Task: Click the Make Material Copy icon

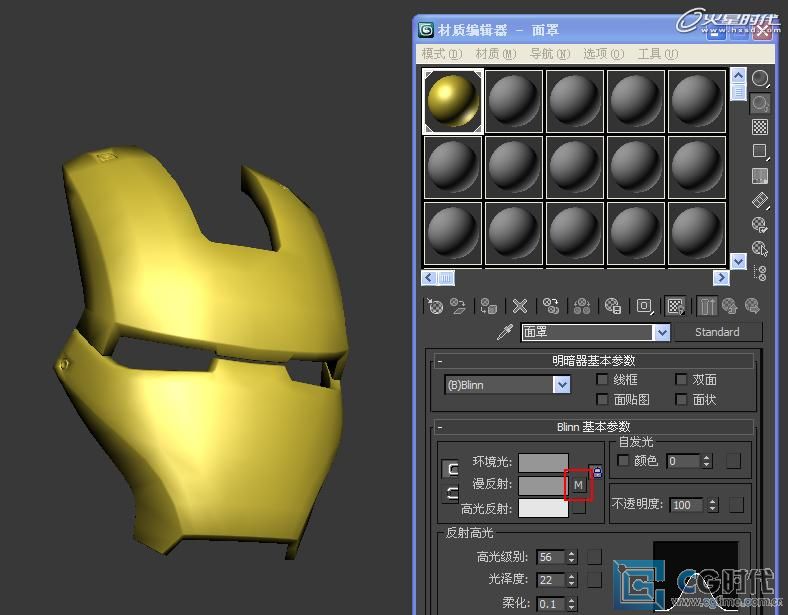Action: 551,306
